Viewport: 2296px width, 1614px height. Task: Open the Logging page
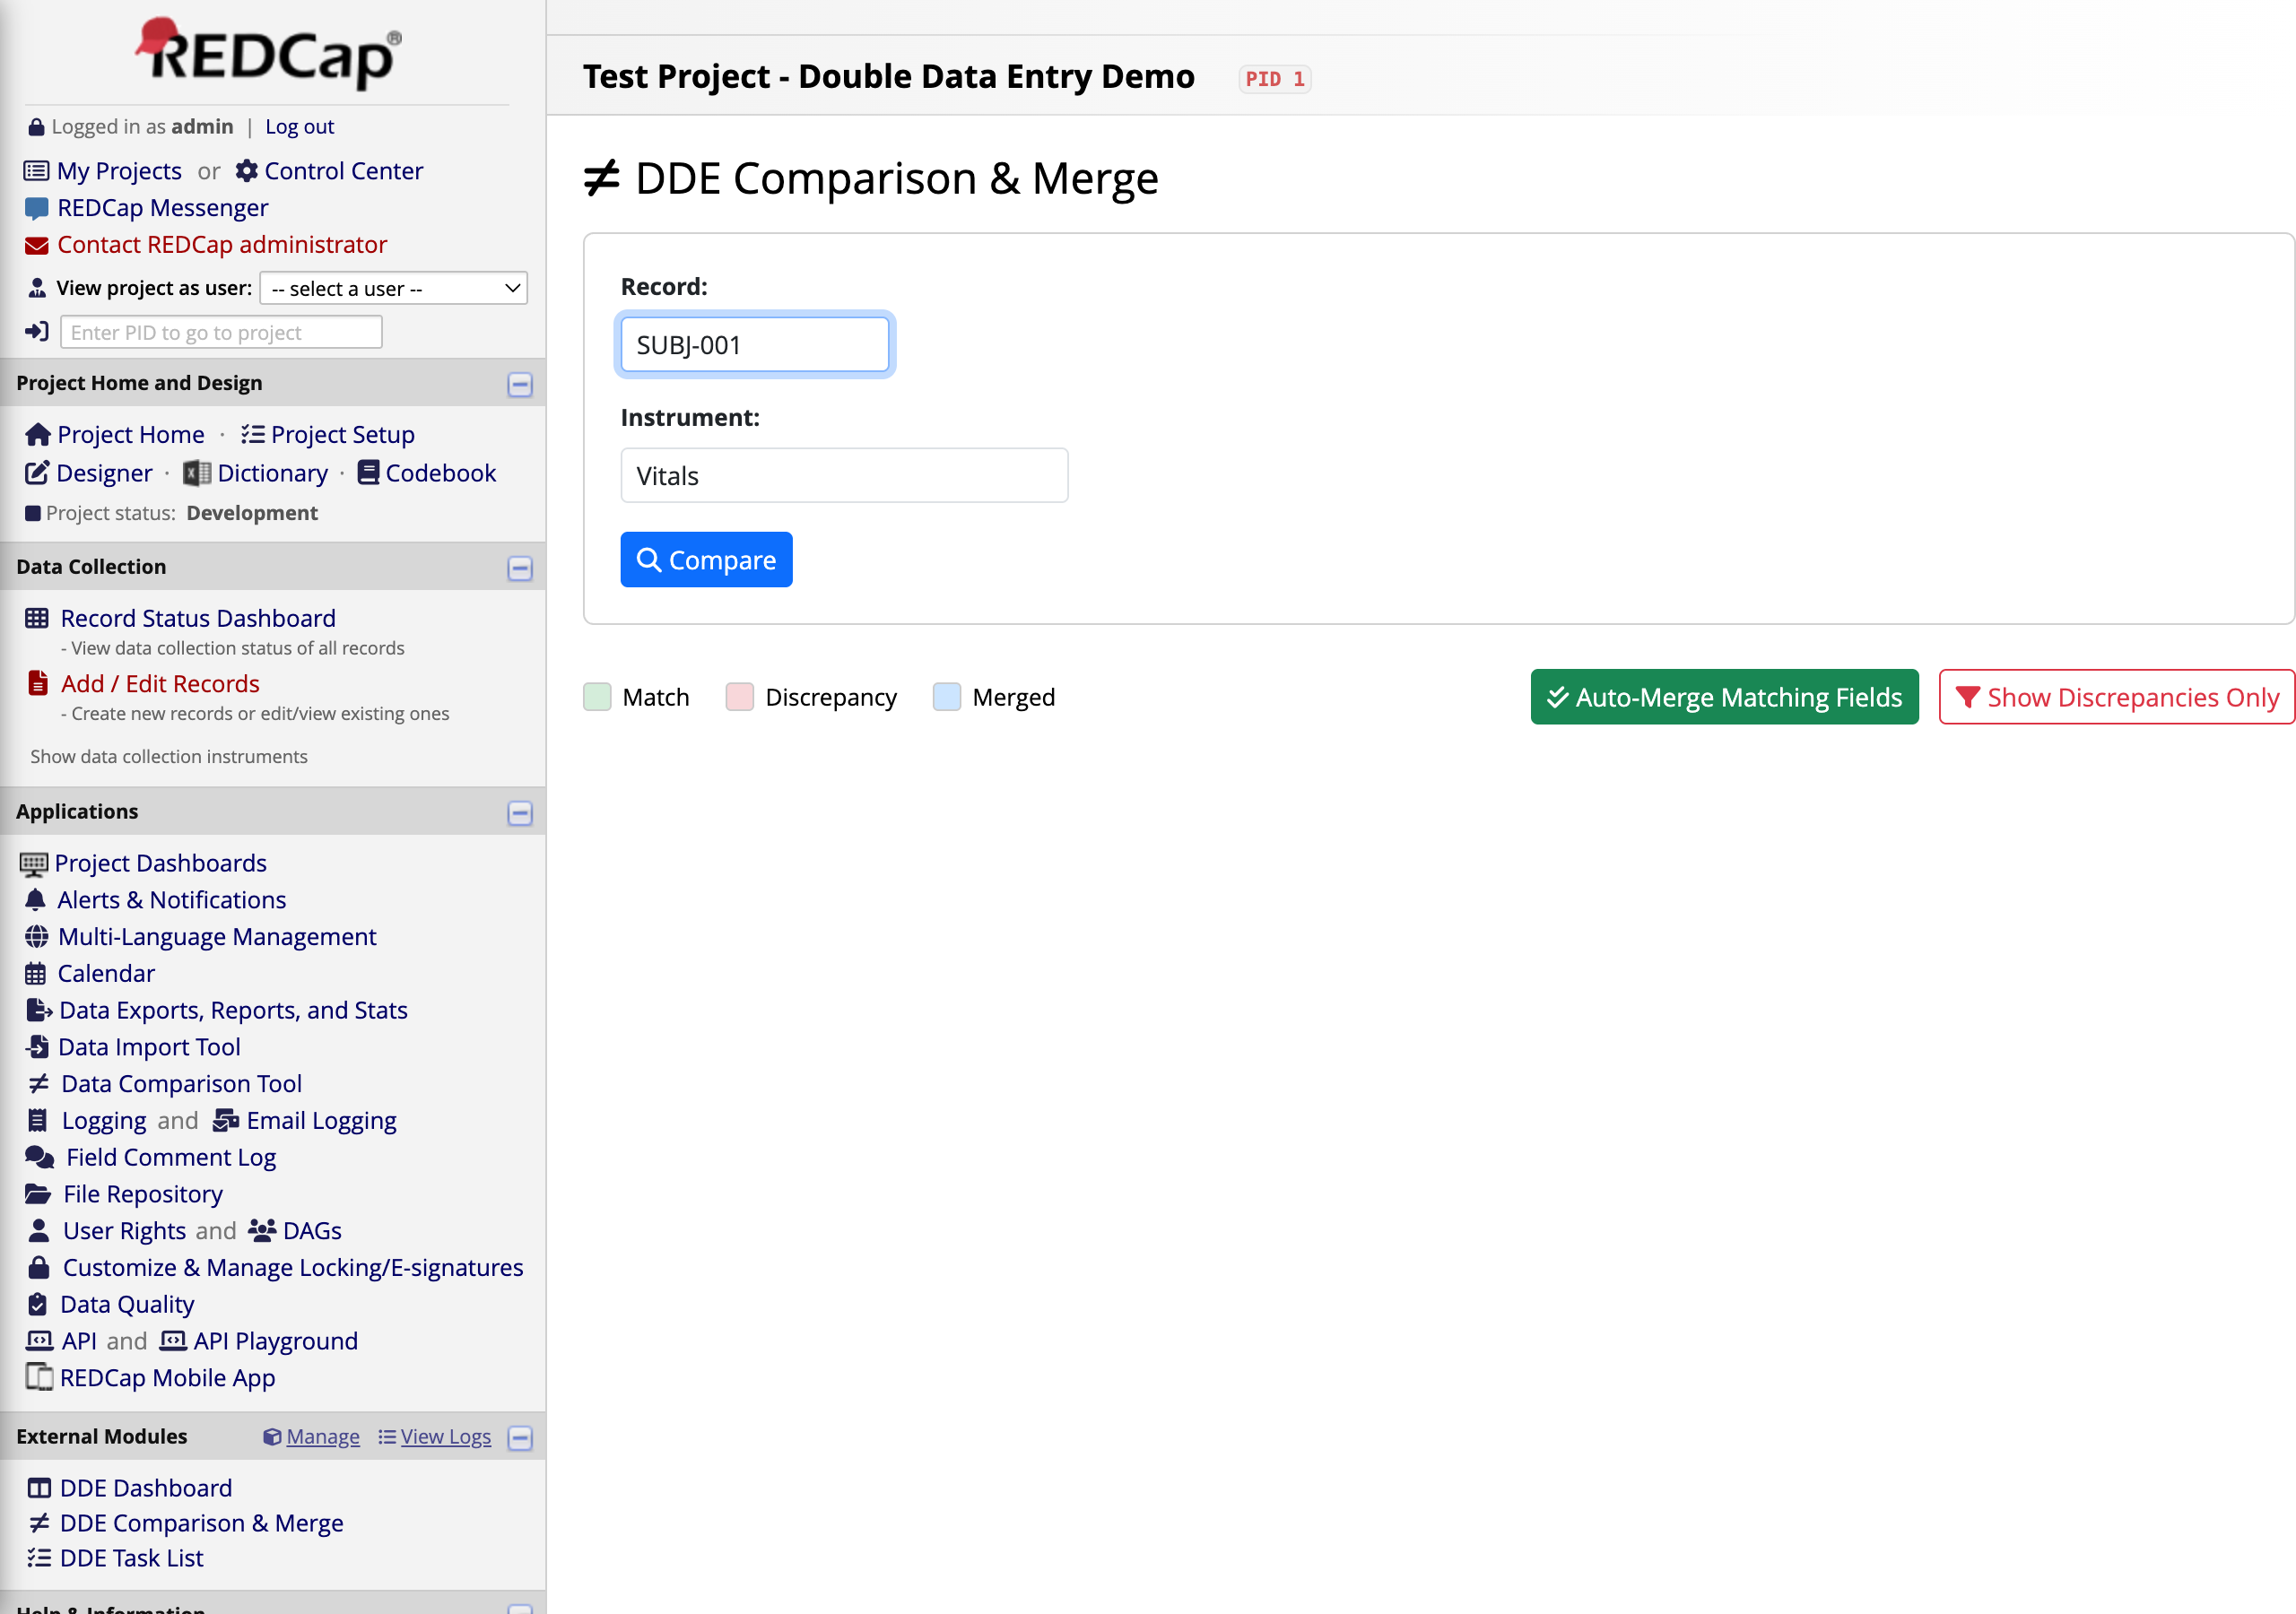pyautogui.click(x=104, y=1120)
